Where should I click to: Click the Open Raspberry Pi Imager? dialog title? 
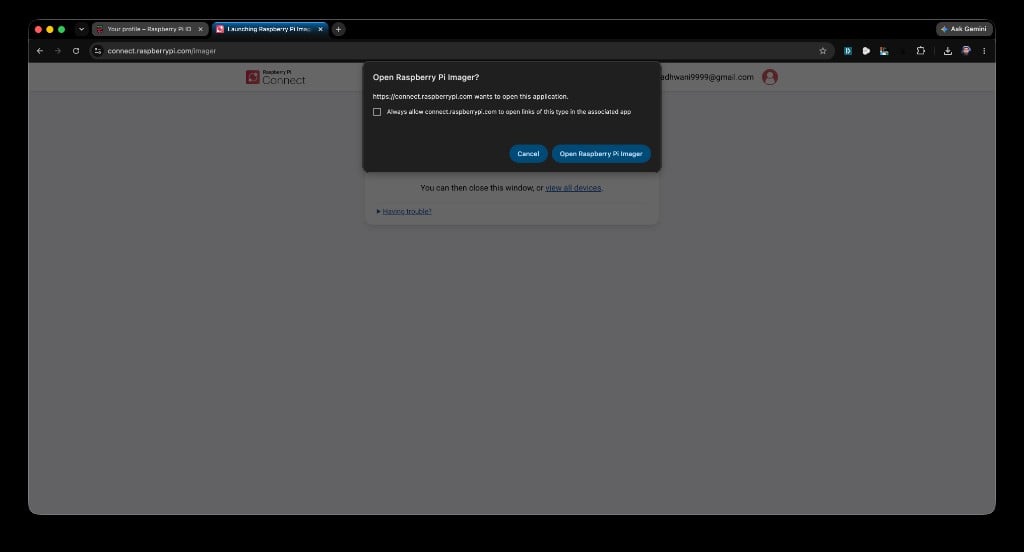tap(426, 77)
